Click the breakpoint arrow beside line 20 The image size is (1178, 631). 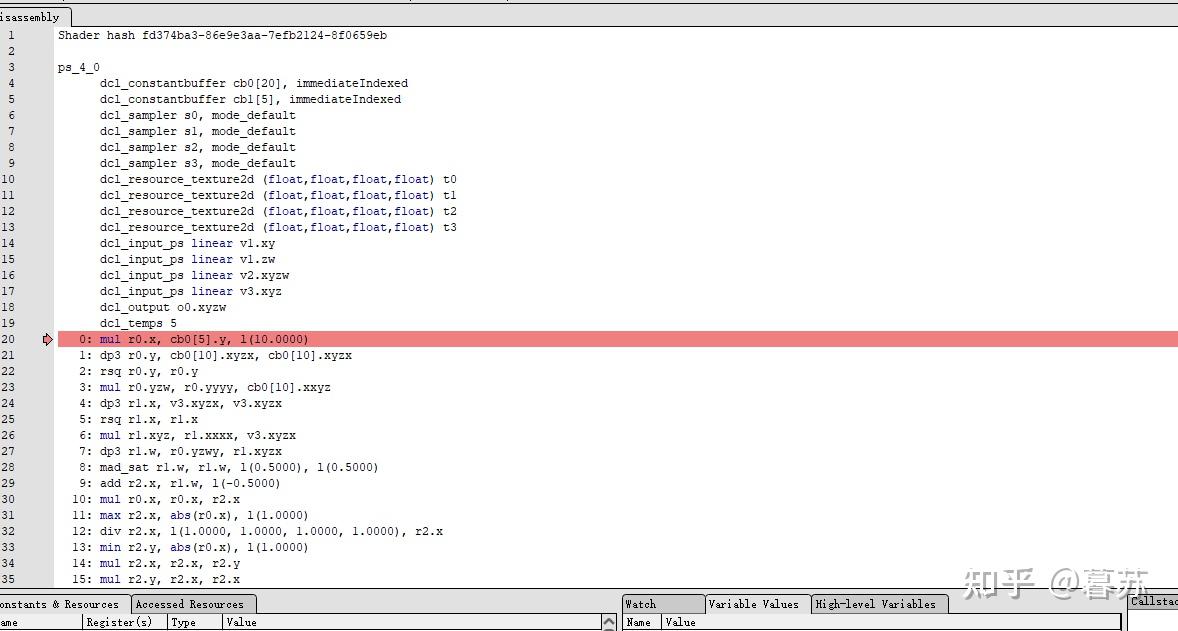(x=46, y=339)
